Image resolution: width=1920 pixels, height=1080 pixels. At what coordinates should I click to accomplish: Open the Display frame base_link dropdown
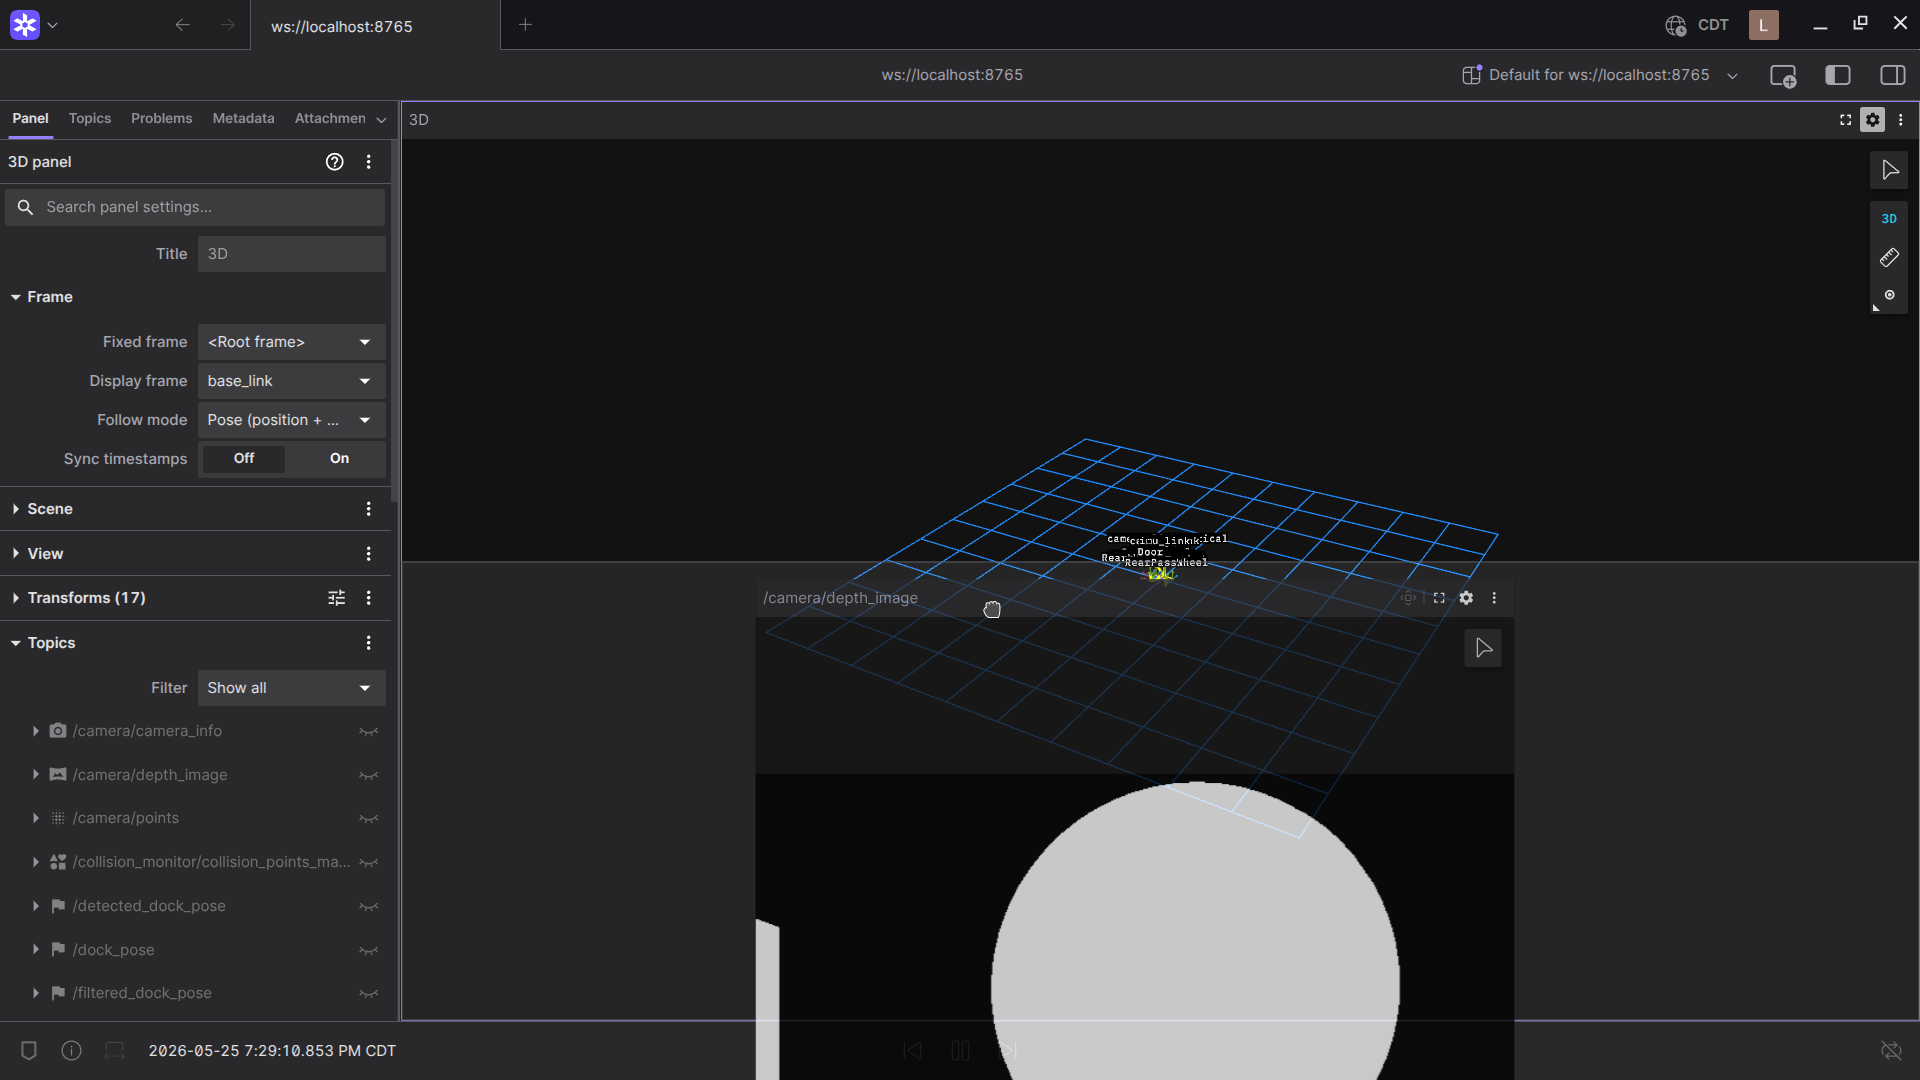291,381
